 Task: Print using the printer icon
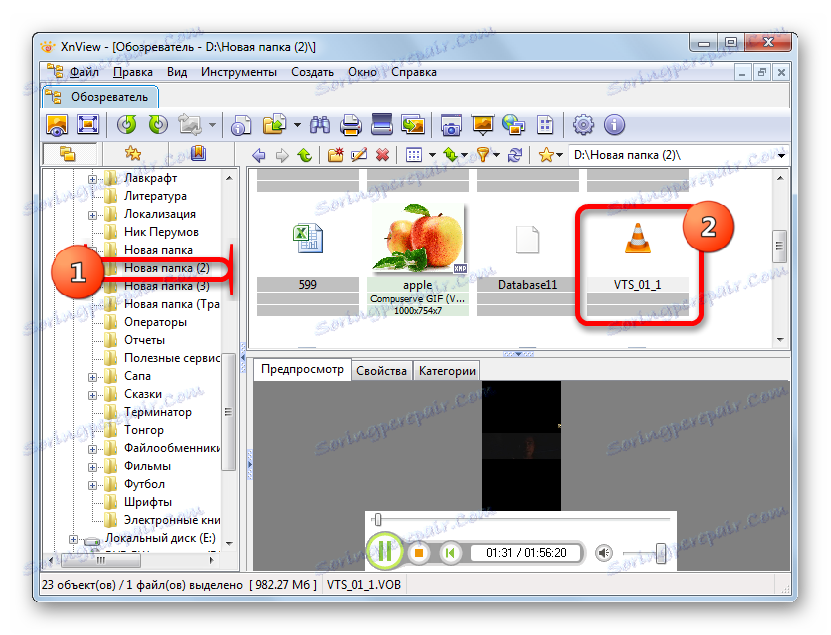coord(350,126)
